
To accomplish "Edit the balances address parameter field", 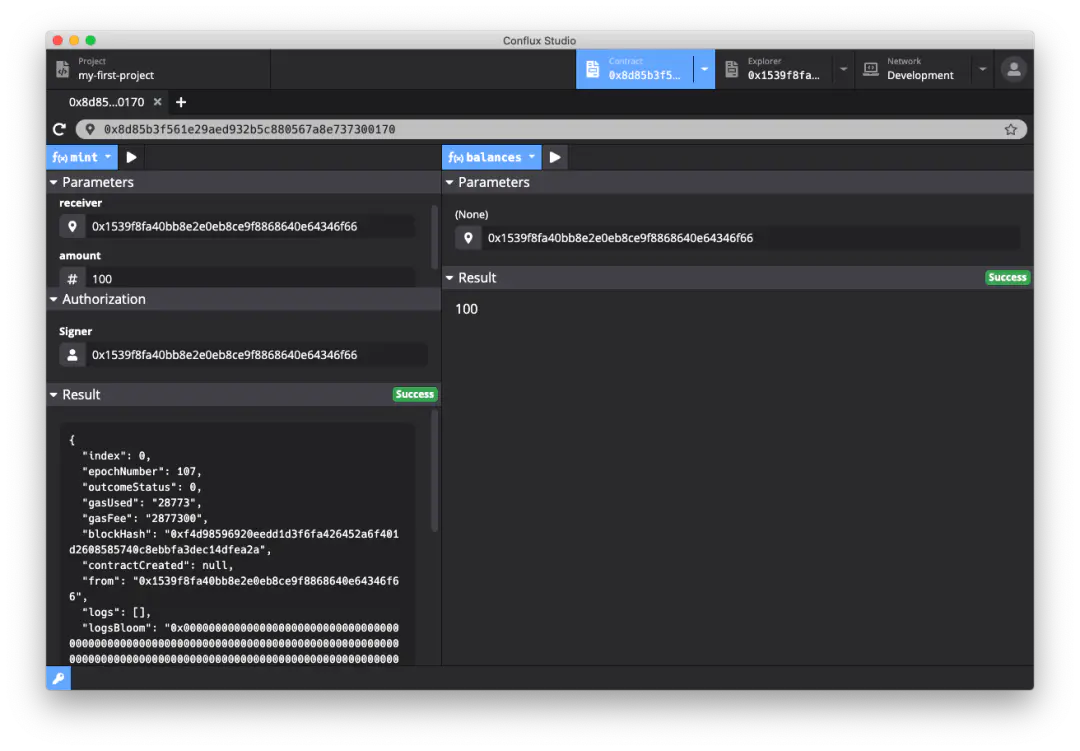I will point(751,238).
